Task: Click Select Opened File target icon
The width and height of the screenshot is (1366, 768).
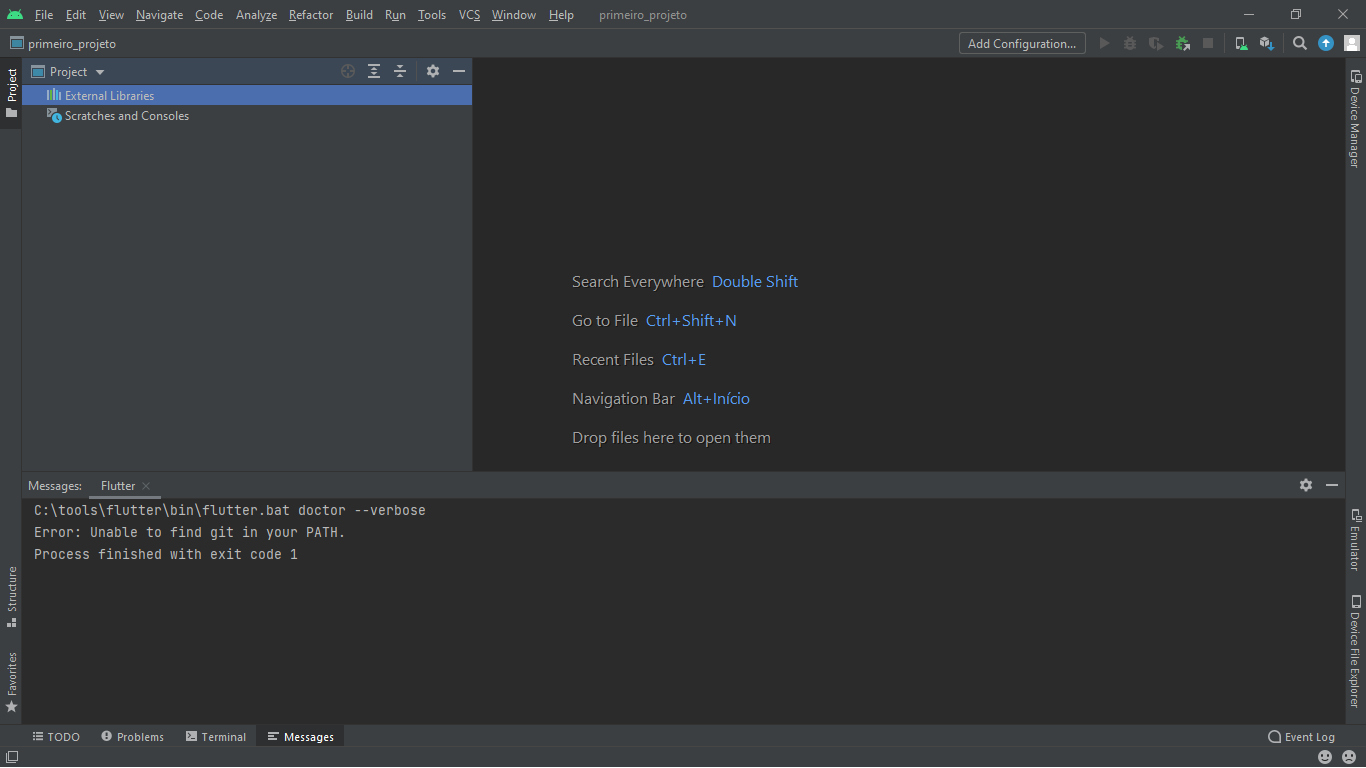Action: click(348, 71)
